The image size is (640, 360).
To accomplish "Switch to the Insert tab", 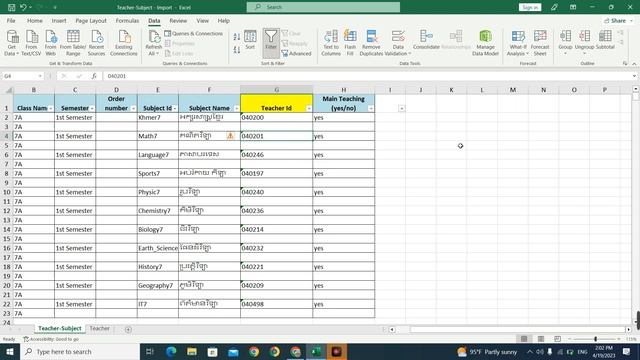I will click(x=59, y=20).
